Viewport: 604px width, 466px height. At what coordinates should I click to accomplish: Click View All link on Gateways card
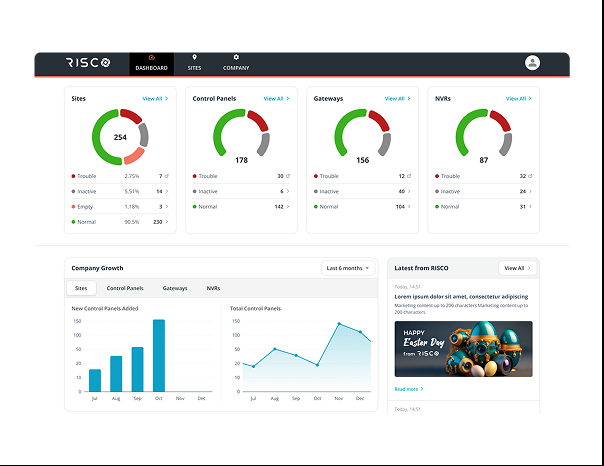tap(397, 99)
